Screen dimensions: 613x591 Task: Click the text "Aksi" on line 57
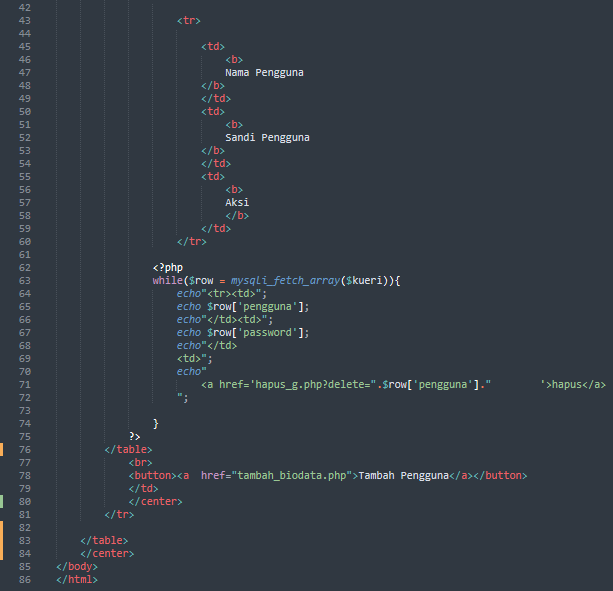coord(237,202)
